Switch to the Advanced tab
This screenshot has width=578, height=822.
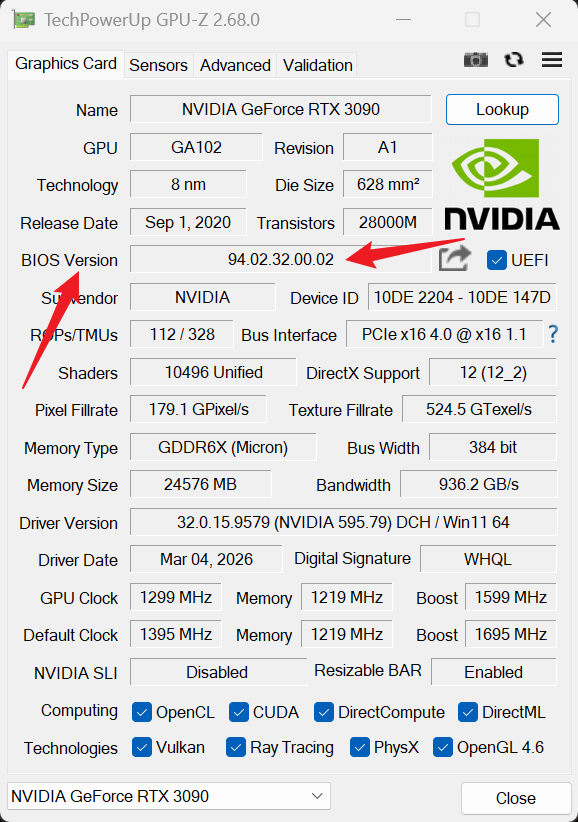(x=235, y=65)
